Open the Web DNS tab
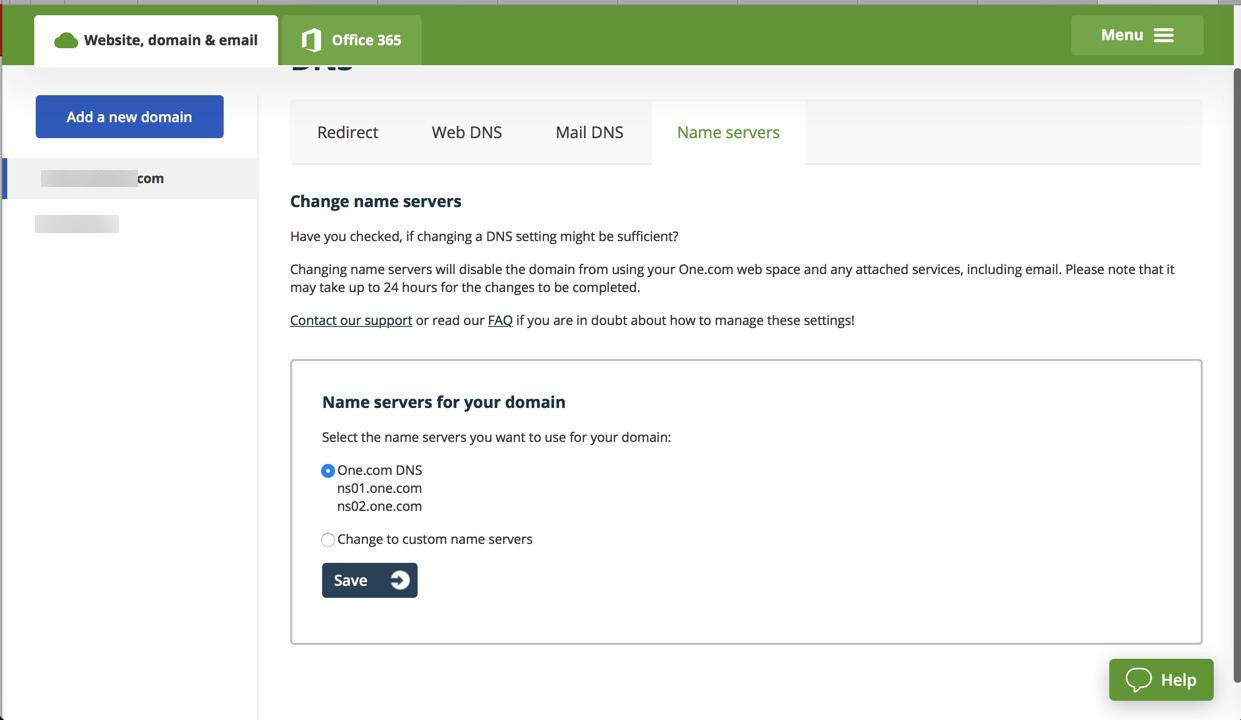1241x720 pixels. (467, 132)
